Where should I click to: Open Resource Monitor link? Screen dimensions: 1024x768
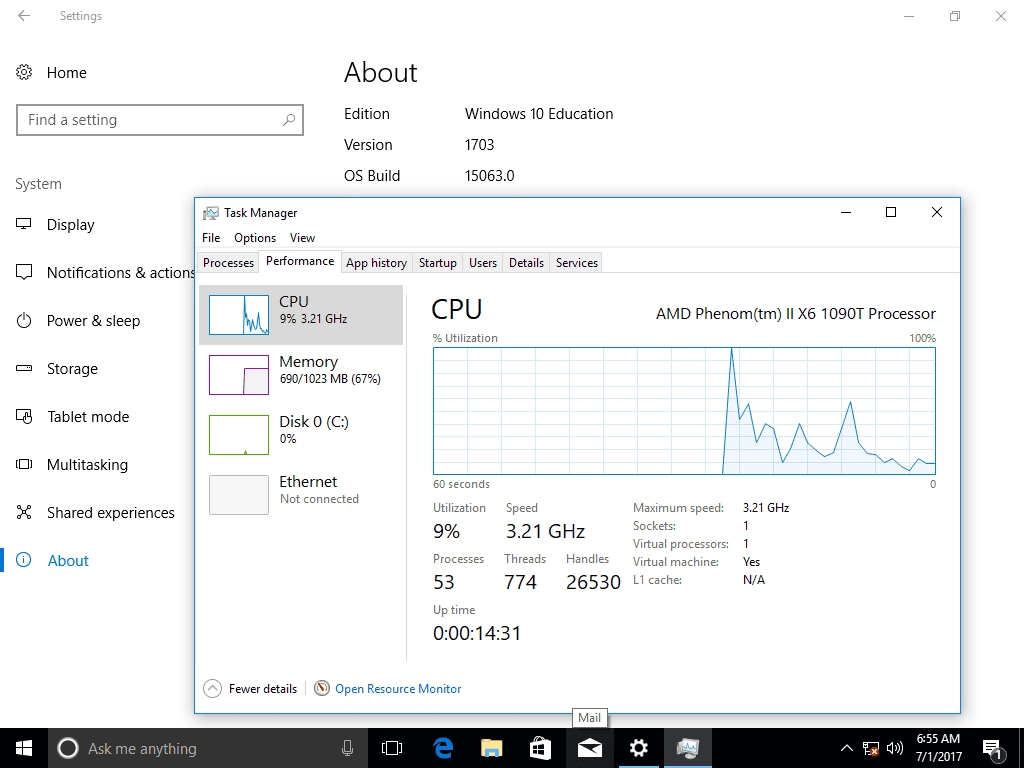(x=398, y=688)
